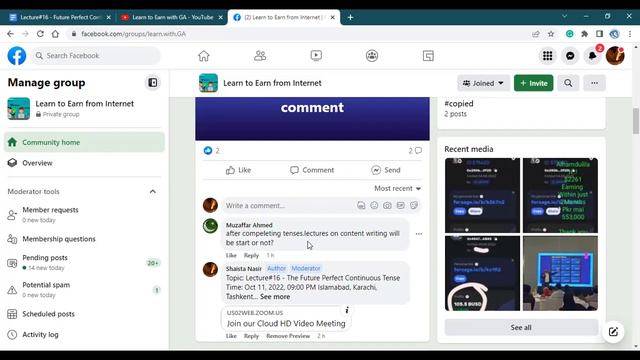Screen dimensions: 640x360
Task: Open the Messenger icon
Action: pos(570,56)
